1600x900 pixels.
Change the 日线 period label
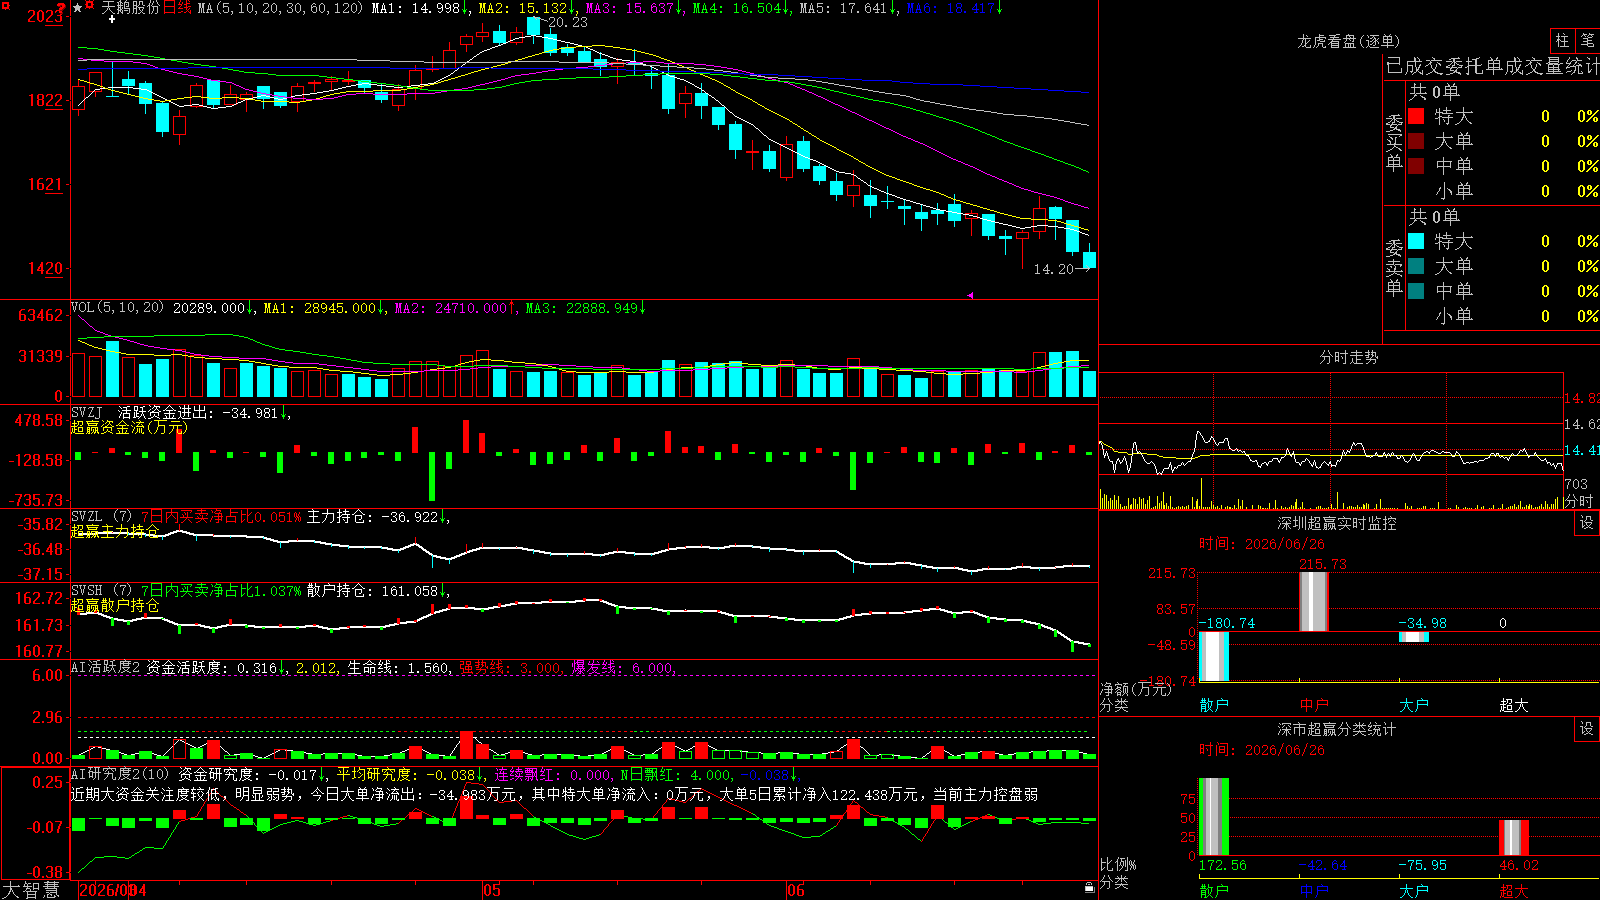coord(177,8)
